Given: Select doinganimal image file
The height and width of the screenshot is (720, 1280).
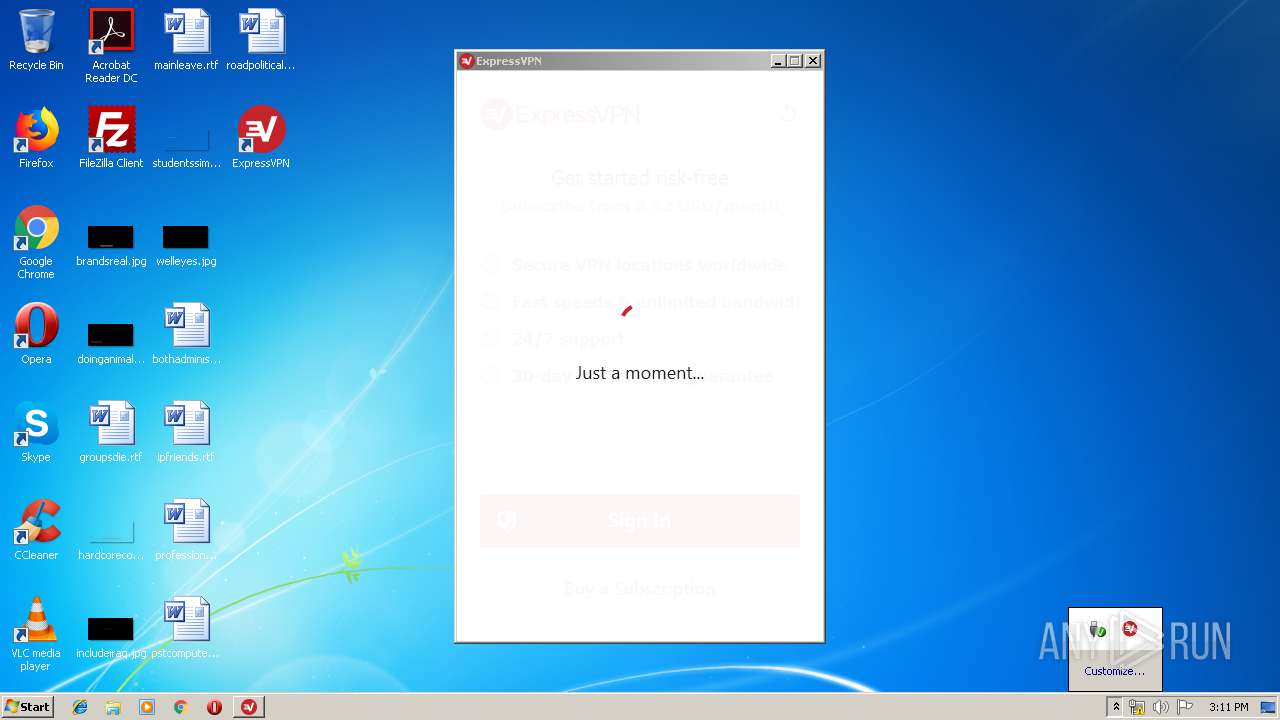Looking at the screenshot, I should (111, 343).
